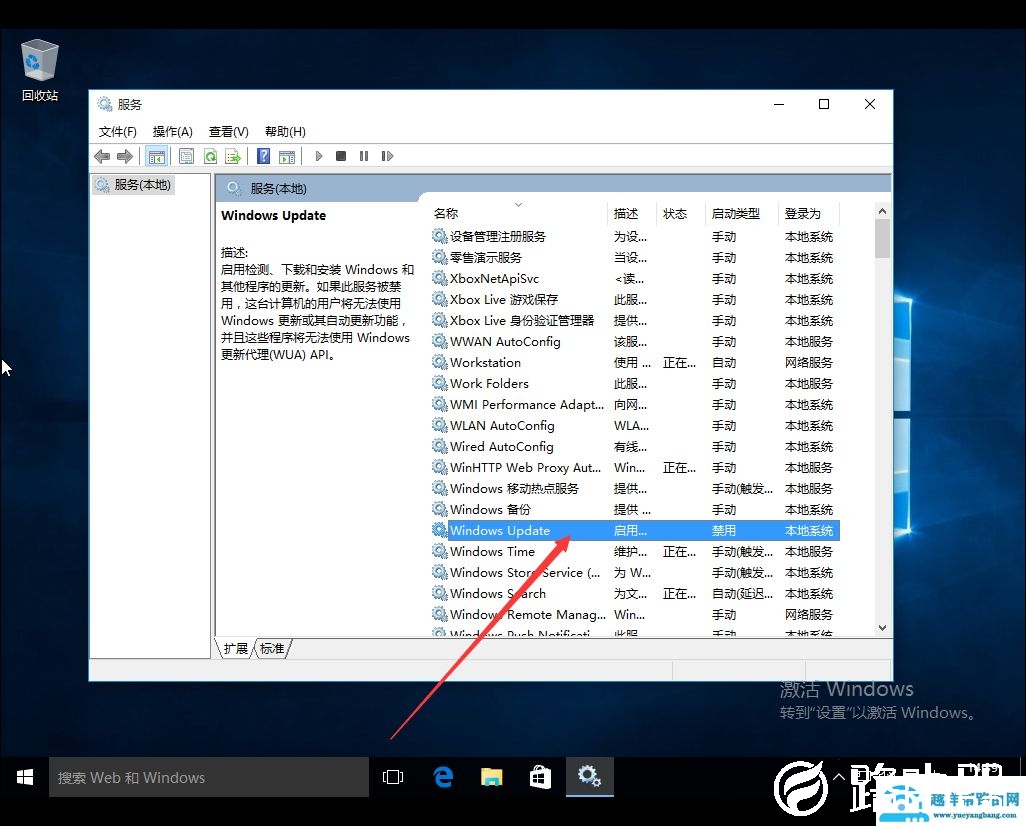Select the Services gear taskbar icon

tap(590, 777)
